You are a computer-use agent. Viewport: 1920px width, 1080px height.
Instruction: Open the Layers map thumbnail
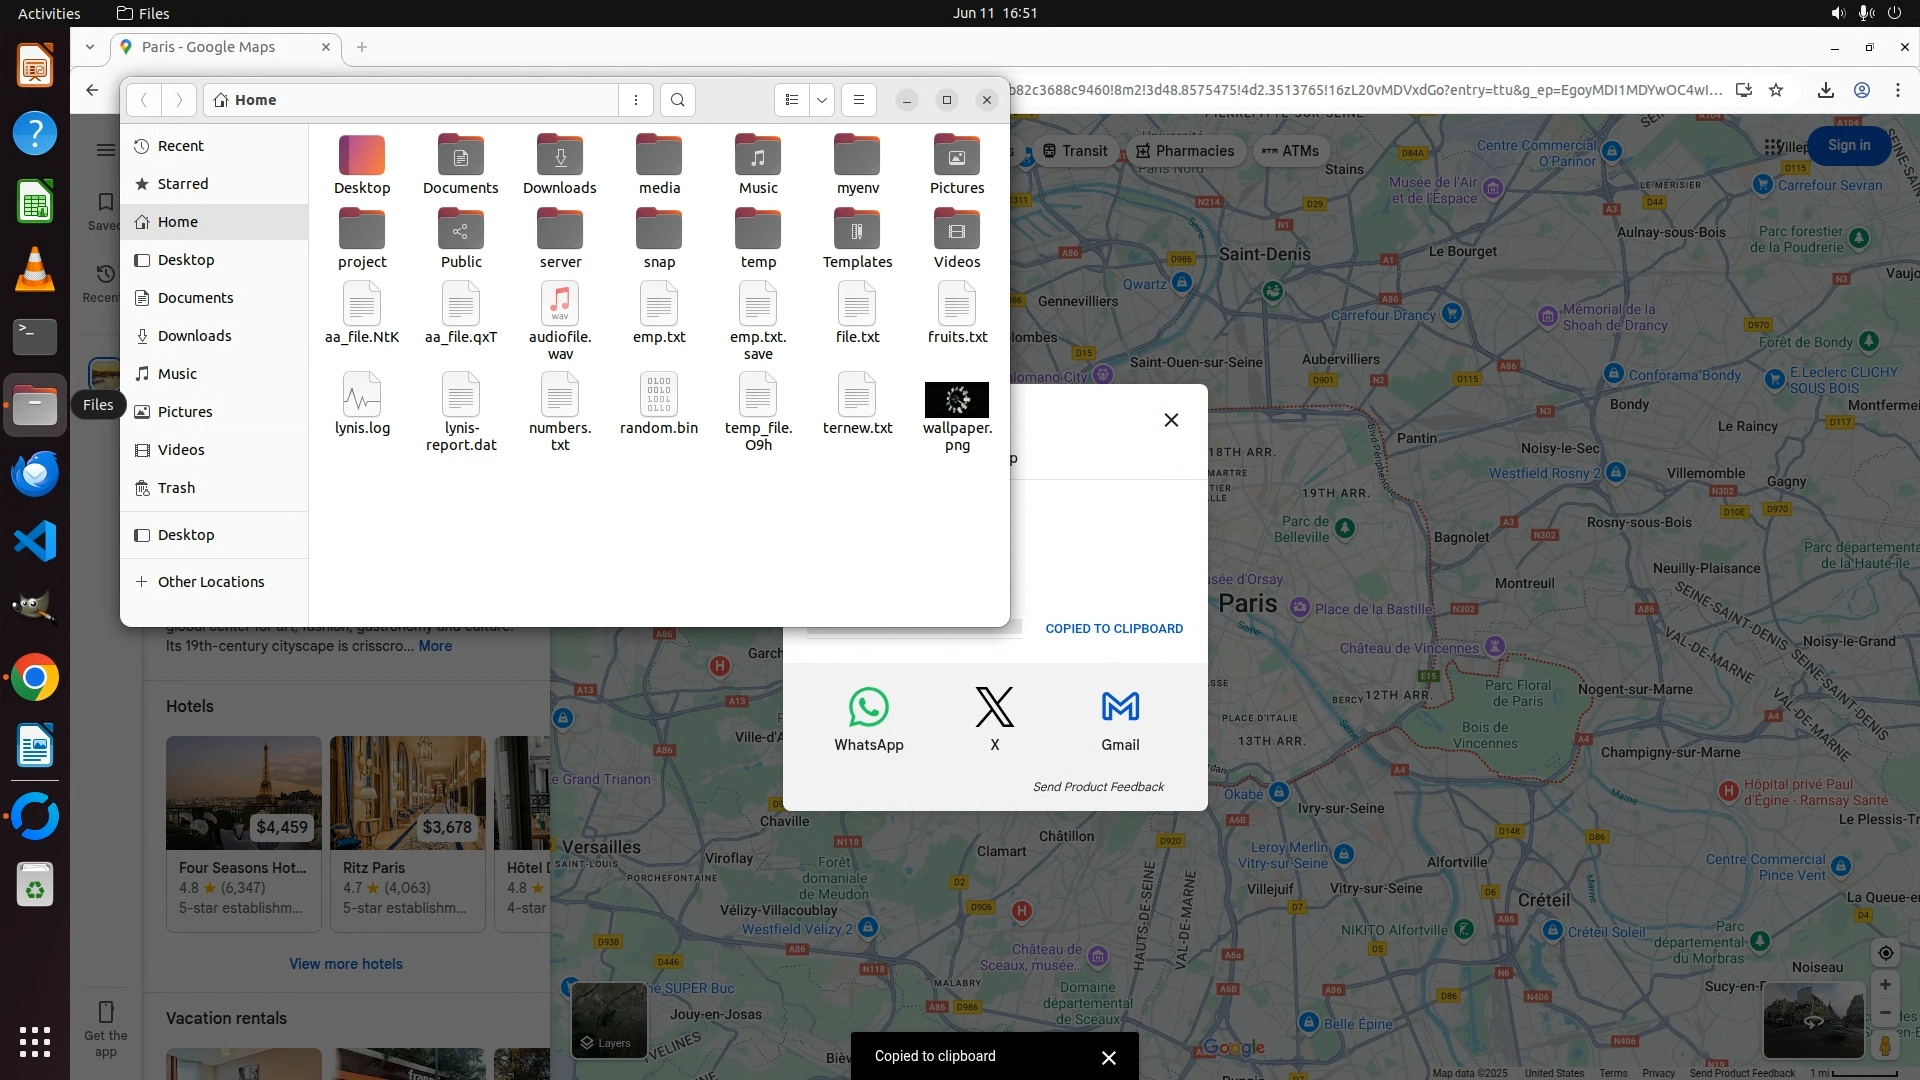click(609, 1018)
